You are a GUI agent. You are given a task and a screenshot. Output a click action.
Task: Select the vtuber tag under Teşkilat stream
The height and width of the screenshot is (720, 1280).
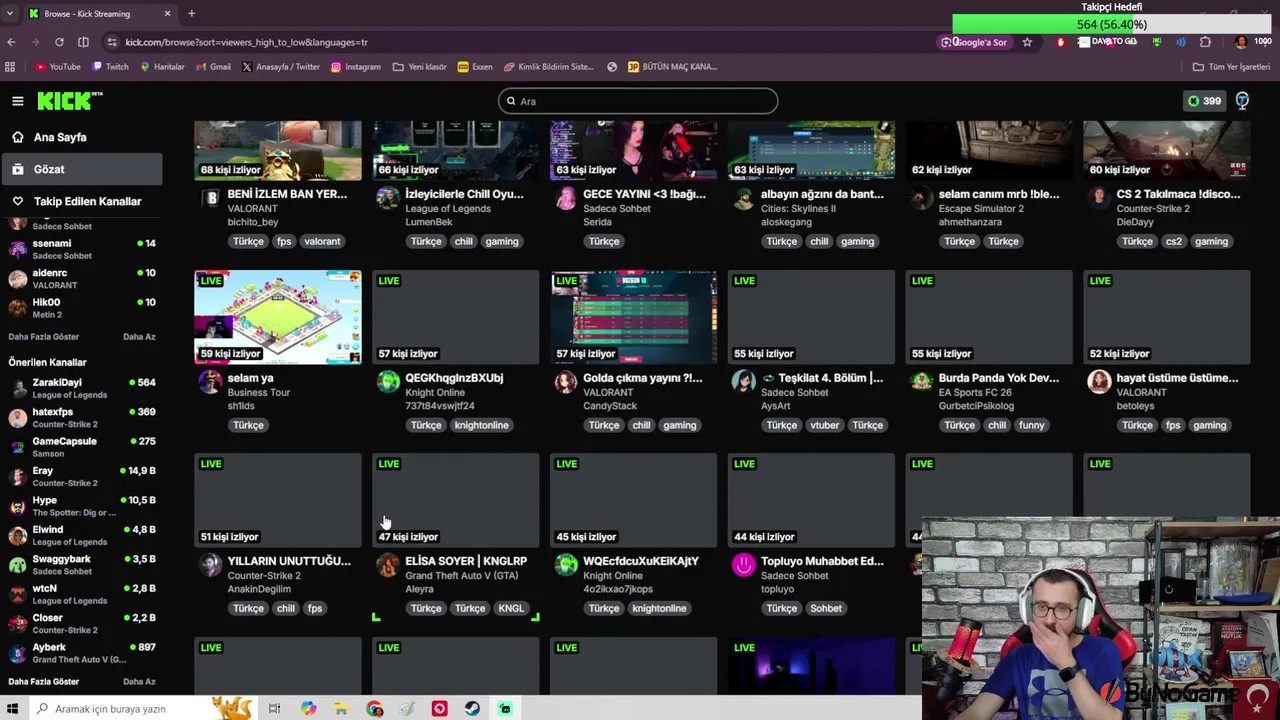click(x=825, y=425)
